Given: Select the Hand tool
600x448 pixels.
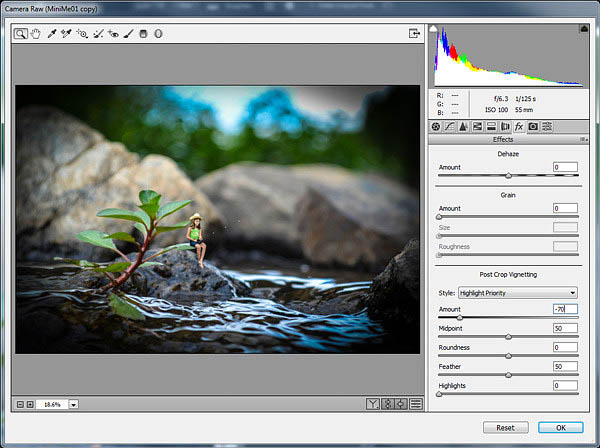Looking at the screenshot, I should click(x=35, y=34).
